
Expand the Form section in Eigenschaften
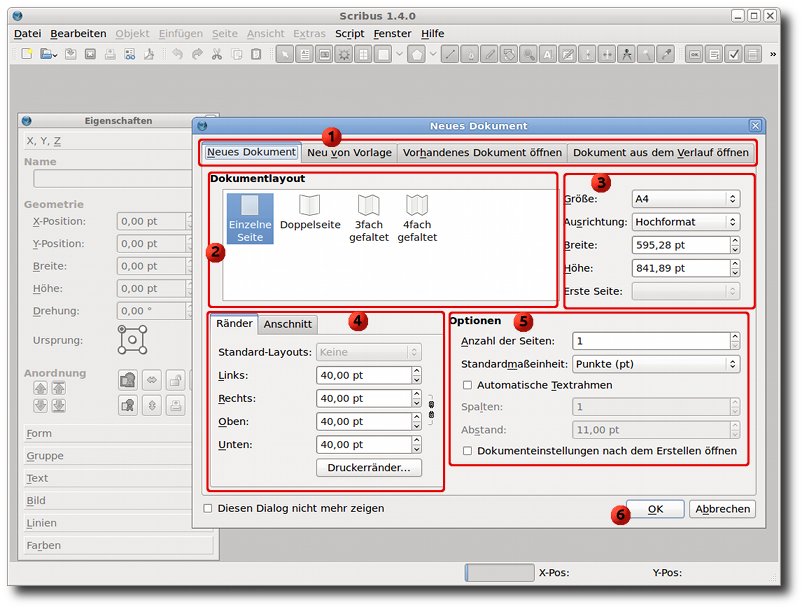[118, 434]
